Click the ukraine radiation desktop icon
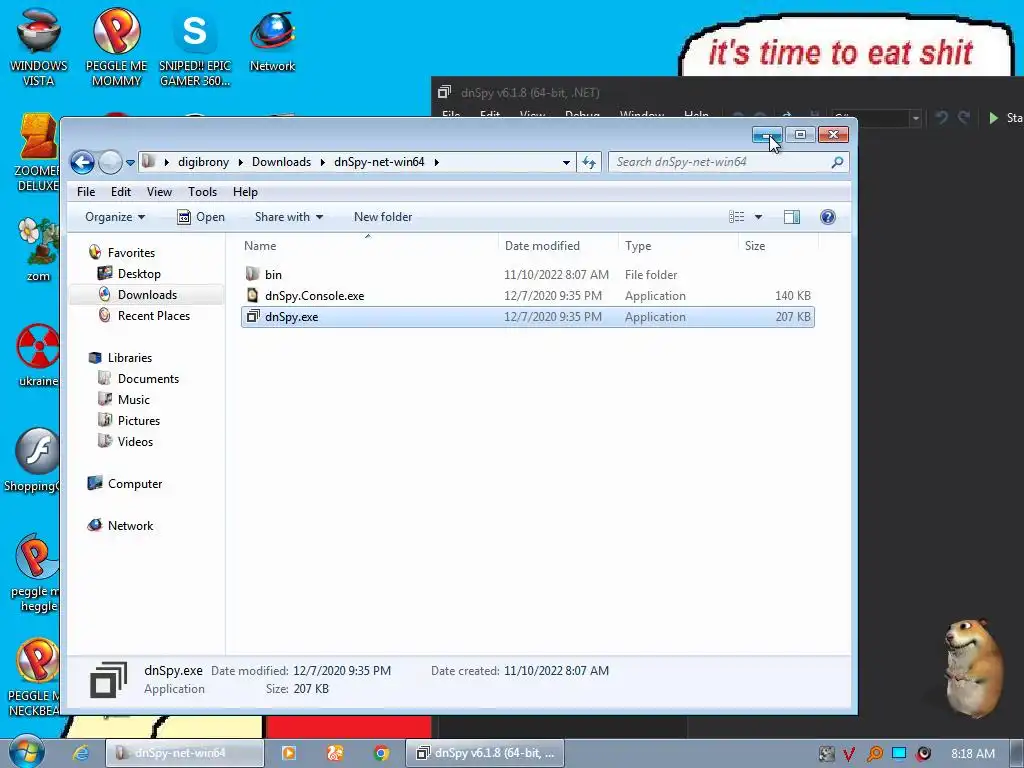 point(38,355)
